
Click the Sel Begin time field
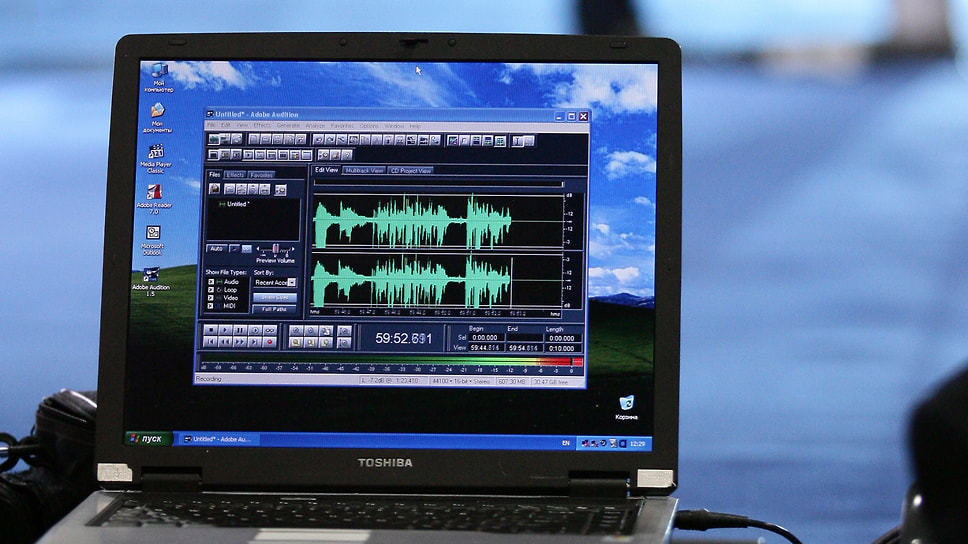click(x=485, y=338)
